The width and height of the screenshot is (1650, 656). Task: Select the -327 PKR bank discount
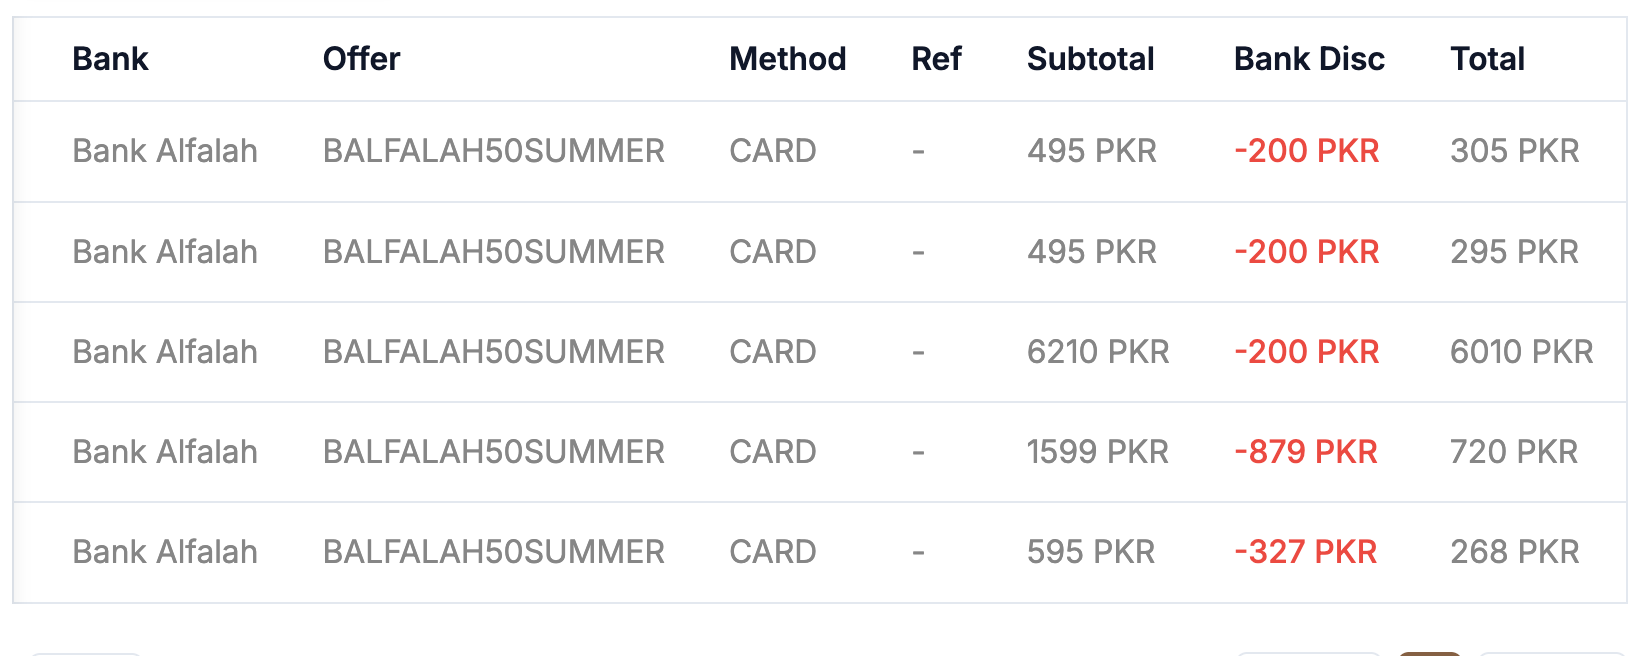click(x=1305, y=552)
